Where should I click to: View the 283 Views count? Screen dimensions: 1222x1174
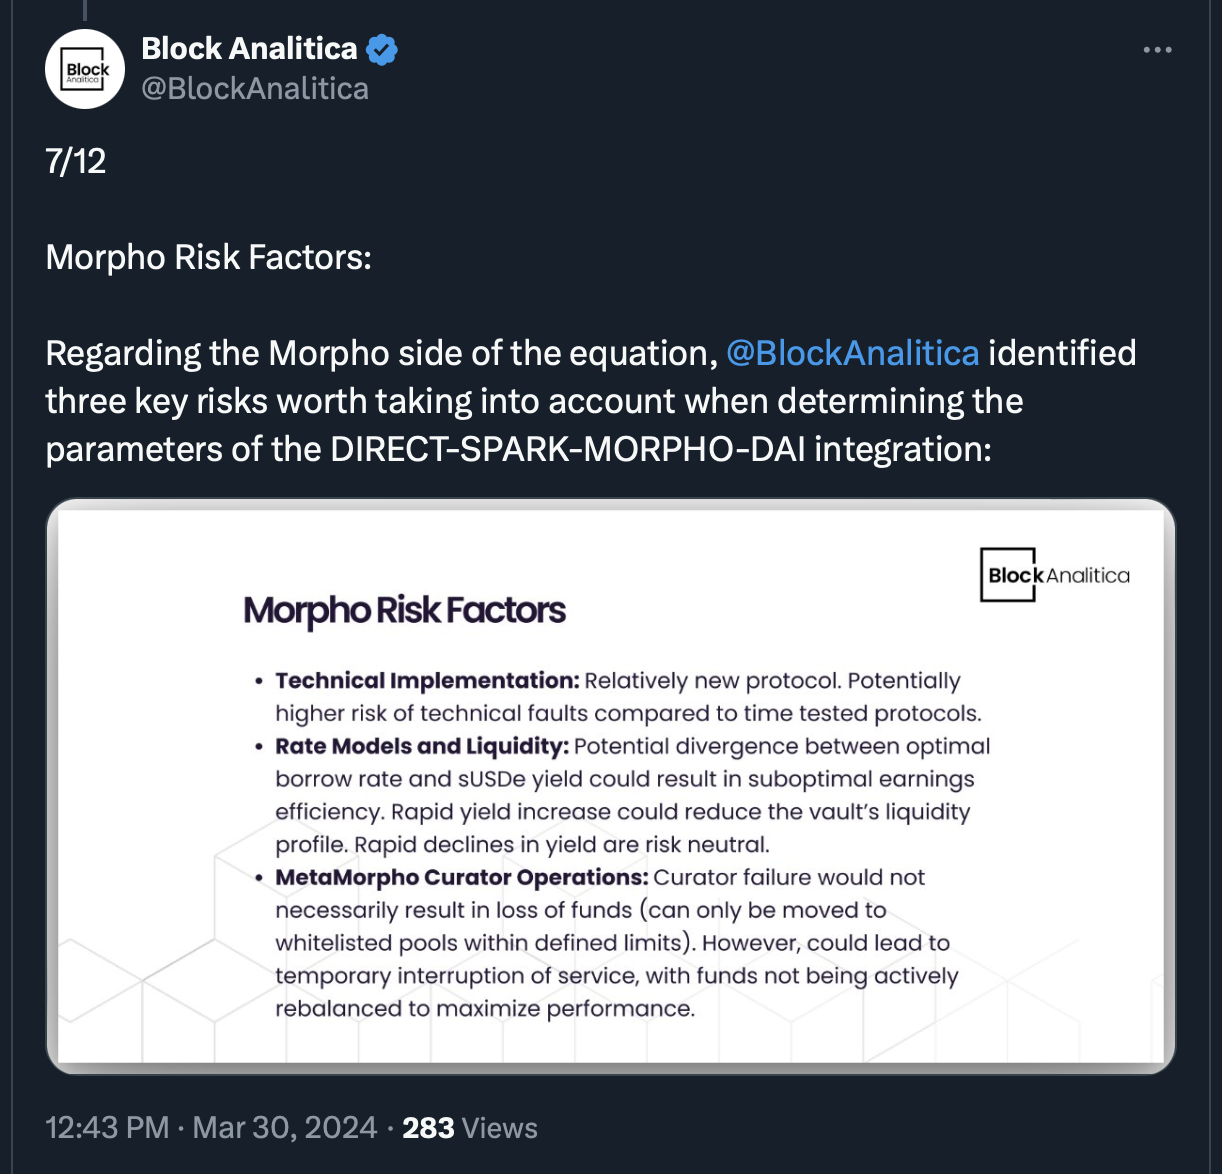(x=470, y=1128)
